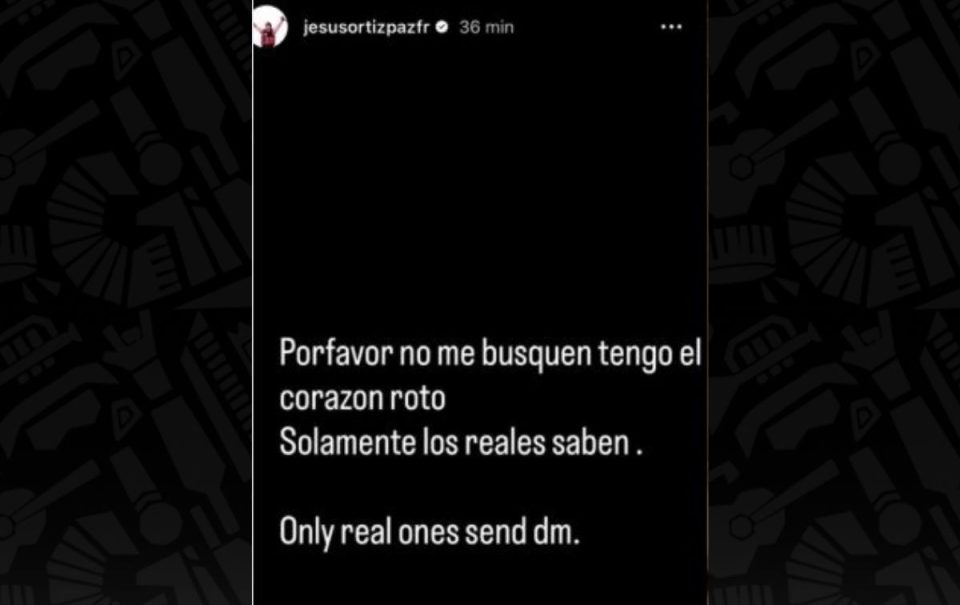The height and width of the screenshot is (605, 960).
Task: Click the empty black area above the story text
Action: [x=481, y=184]
